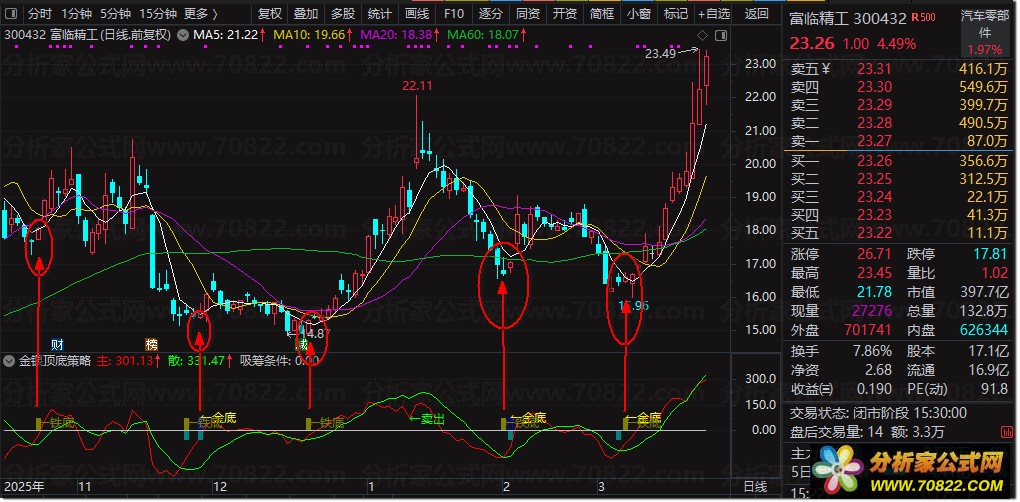Click the 23.49 peak price label

(661, 54)
